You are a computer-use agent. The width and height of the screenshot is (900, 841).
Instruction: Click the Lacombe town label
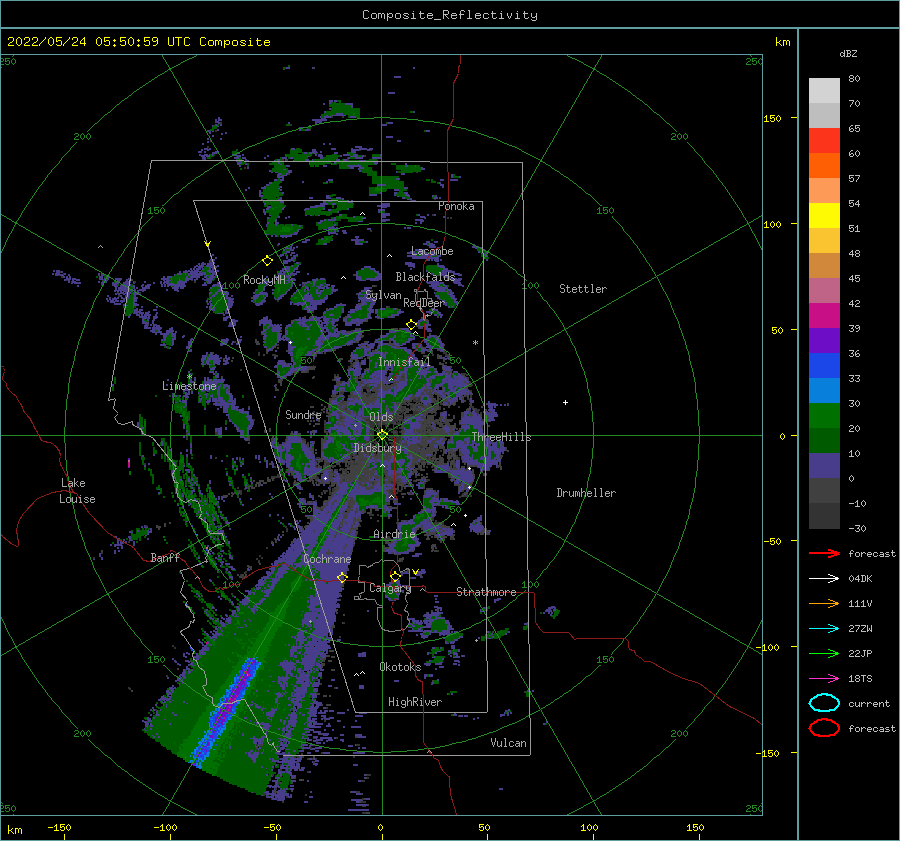click(x=432, y=251)
